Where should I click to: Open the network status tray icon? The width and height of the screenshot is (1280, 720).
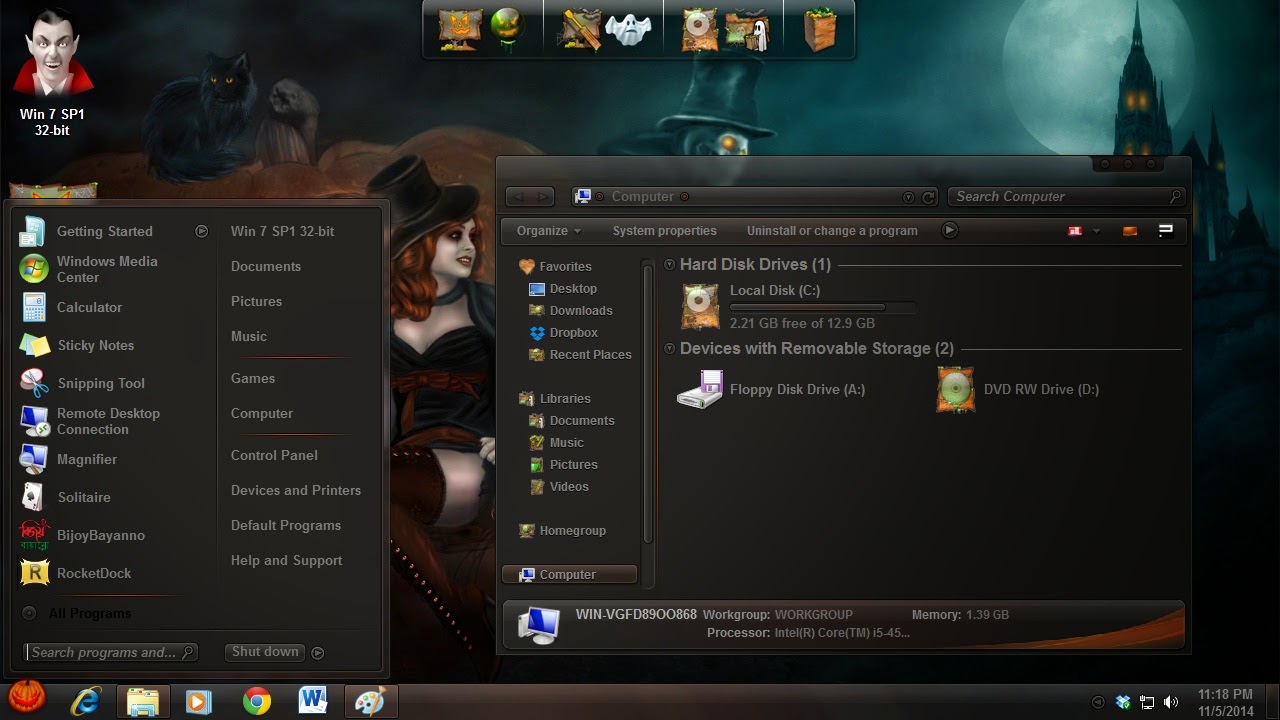coord(1147,702)
